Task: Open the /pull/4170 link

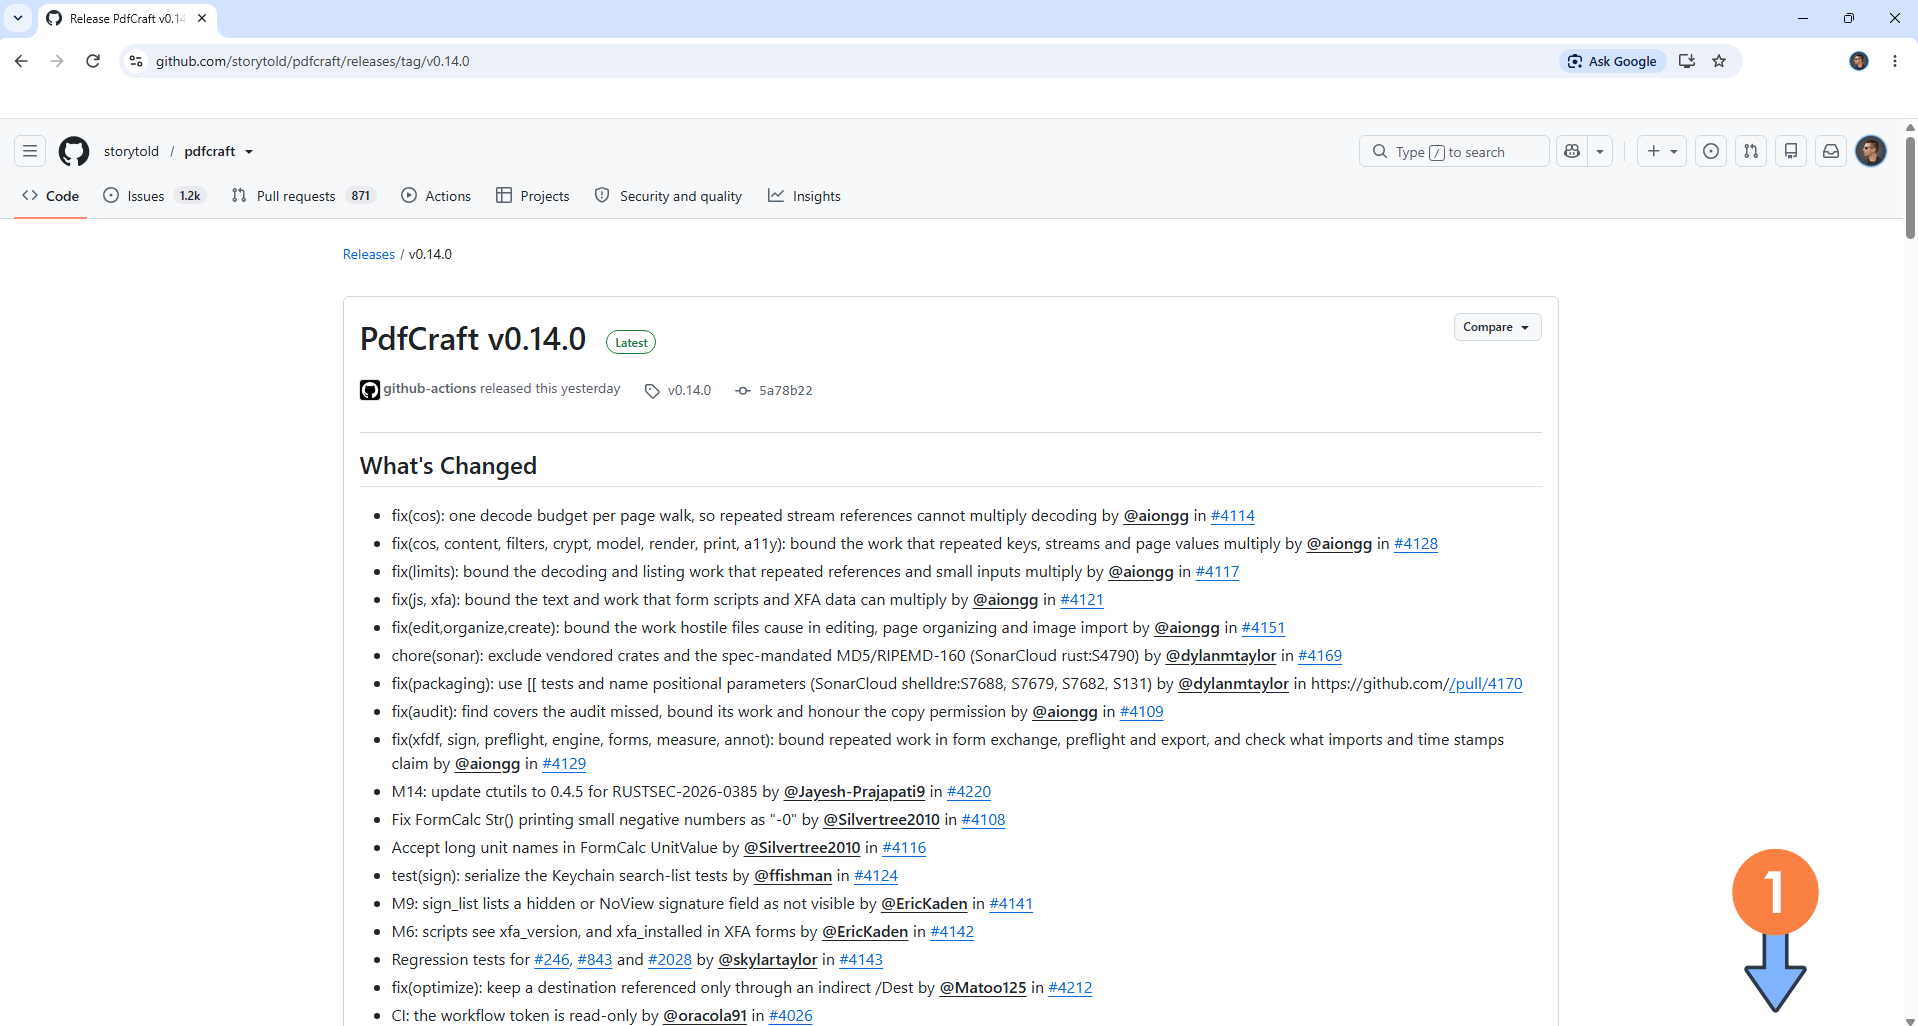Action: point(1485,684)
